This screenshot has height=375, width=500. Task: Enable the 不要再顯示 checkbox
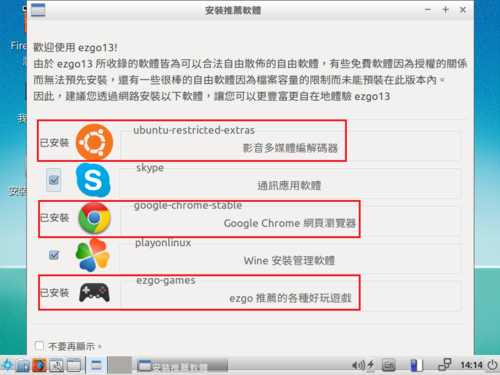[39, 345]
